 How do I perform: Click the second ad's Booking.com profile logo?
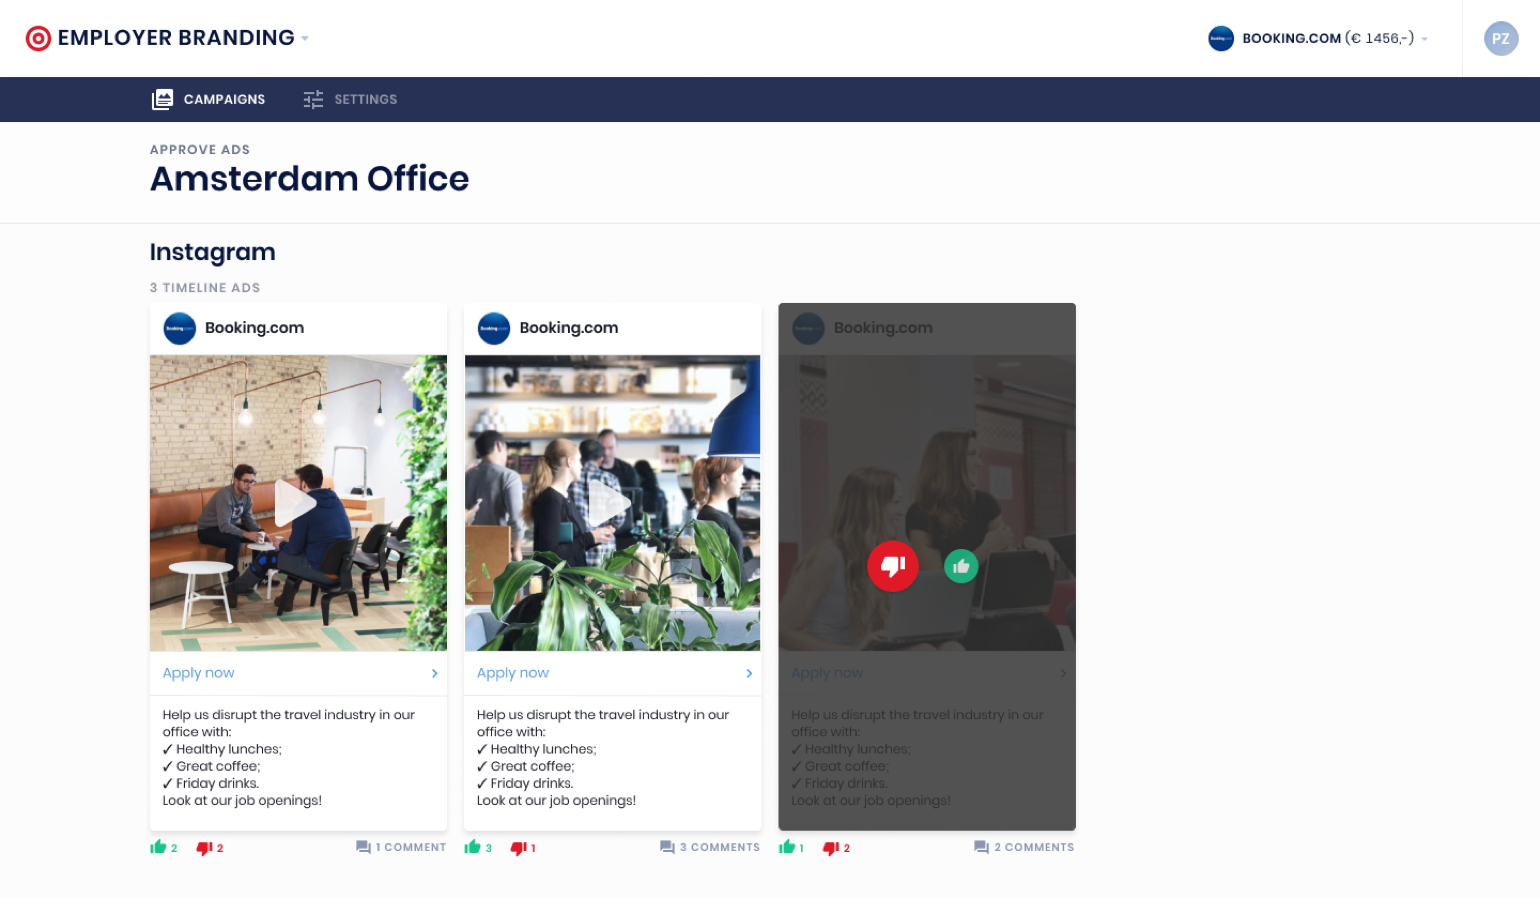494,328
